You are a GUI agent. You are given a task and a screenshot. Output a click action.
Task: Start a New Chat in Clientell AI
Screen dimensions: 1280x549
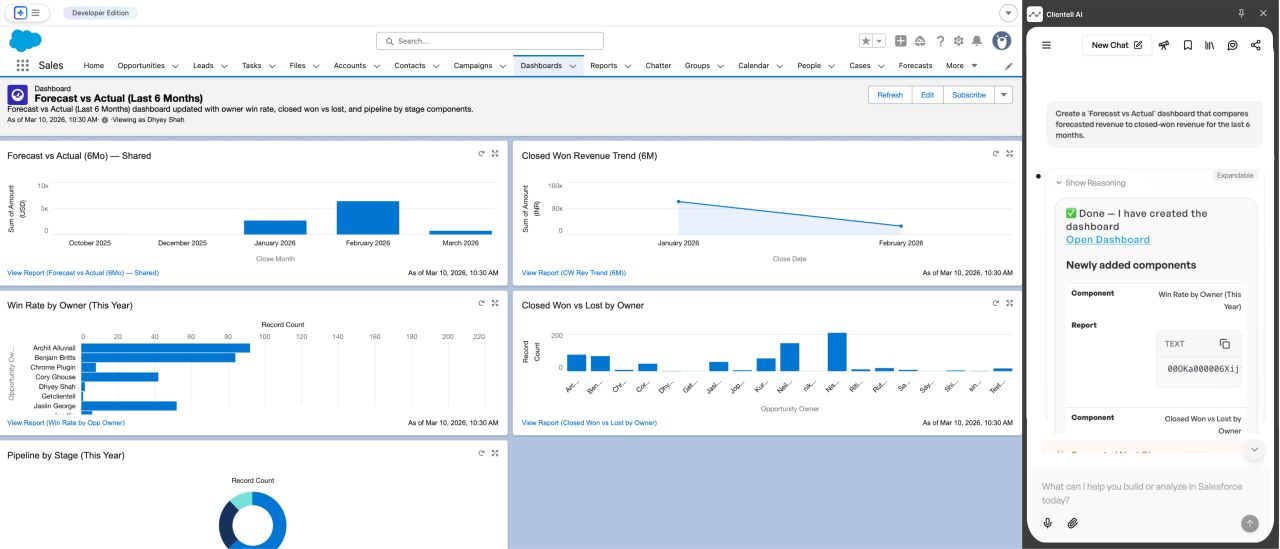[1116, 45]
